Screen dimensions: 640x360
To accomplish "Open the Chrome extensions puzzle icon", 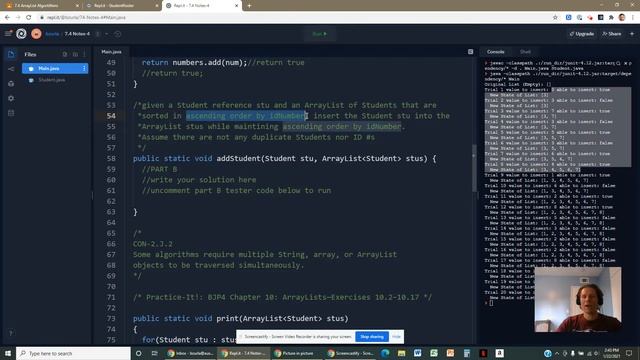I will [611, 18].
